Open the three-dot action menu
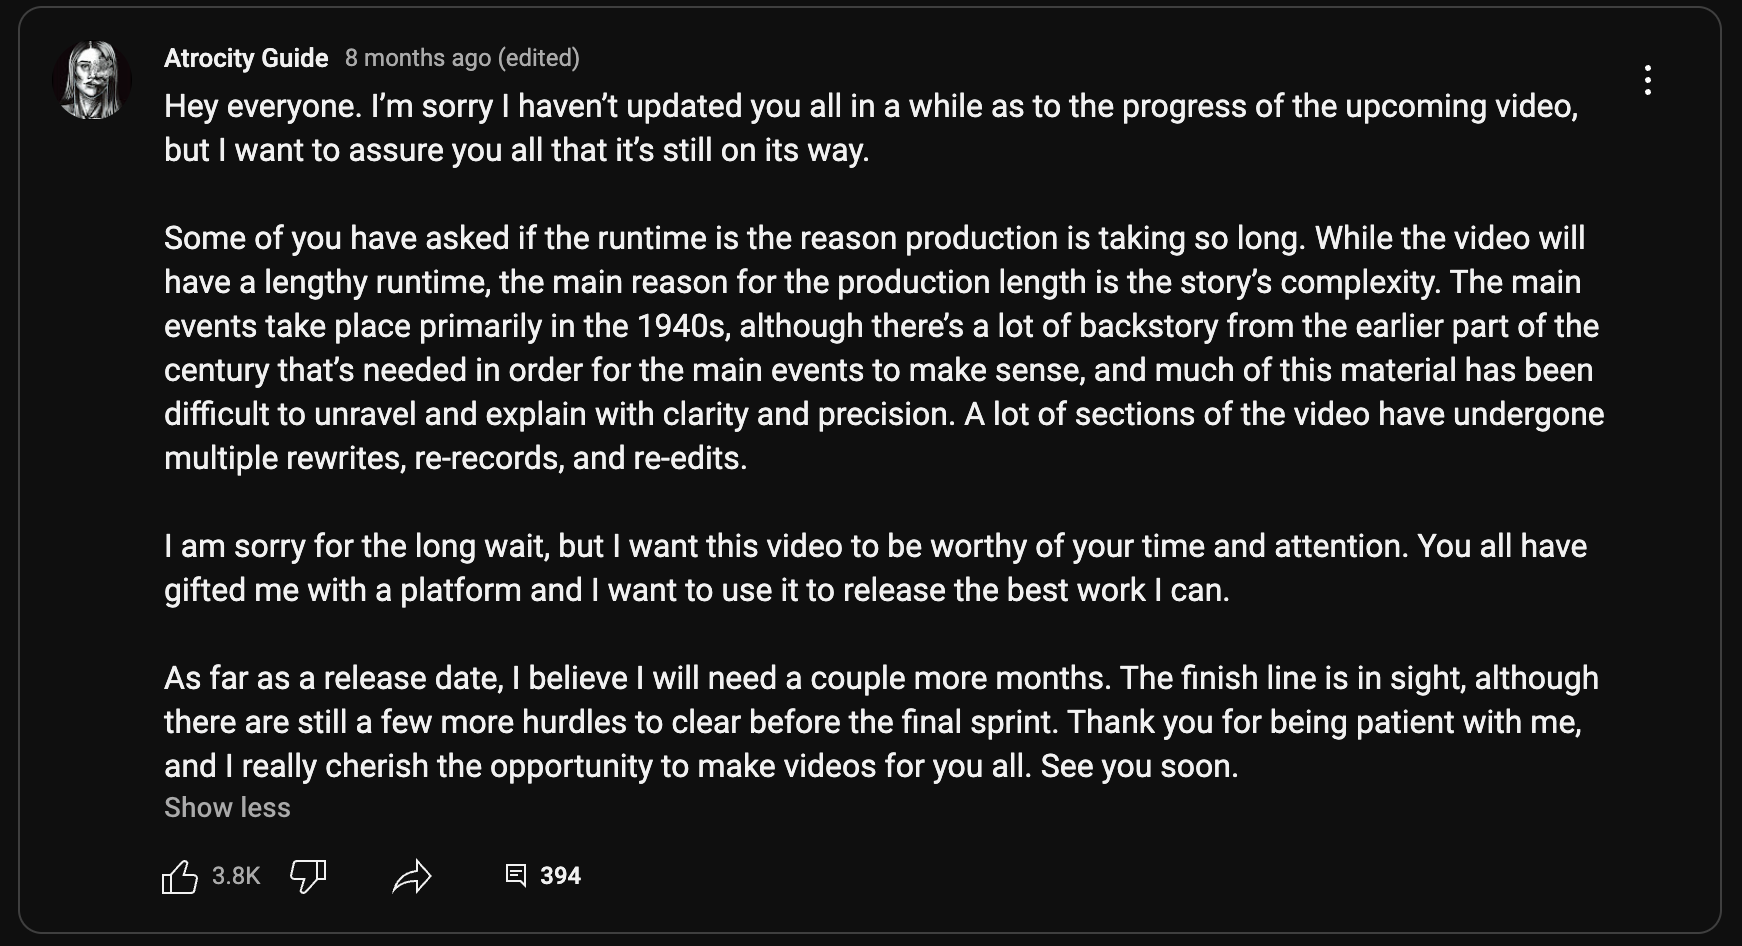 point(1647,80)
